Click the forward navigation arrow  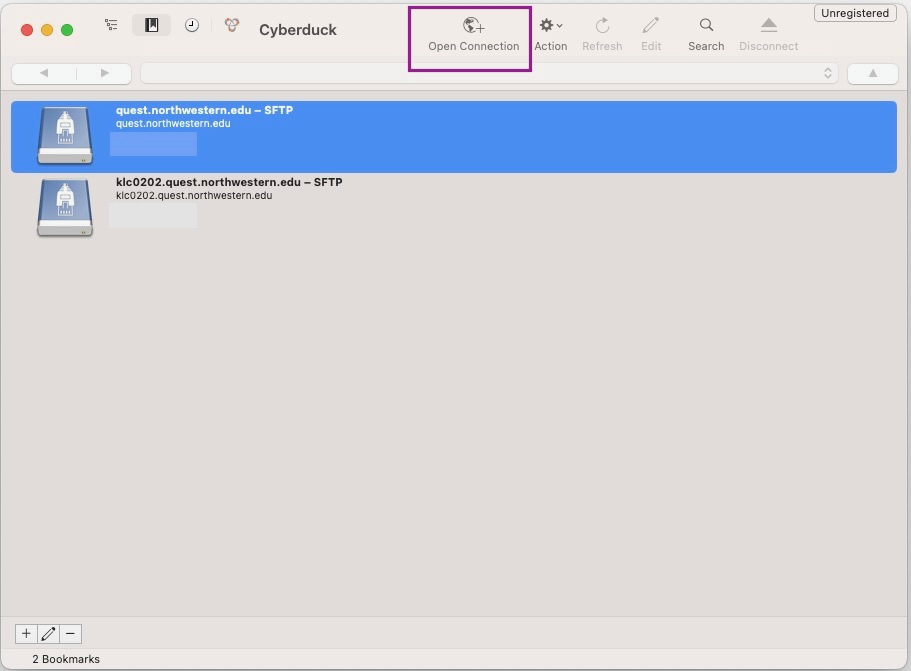[103, 72]
